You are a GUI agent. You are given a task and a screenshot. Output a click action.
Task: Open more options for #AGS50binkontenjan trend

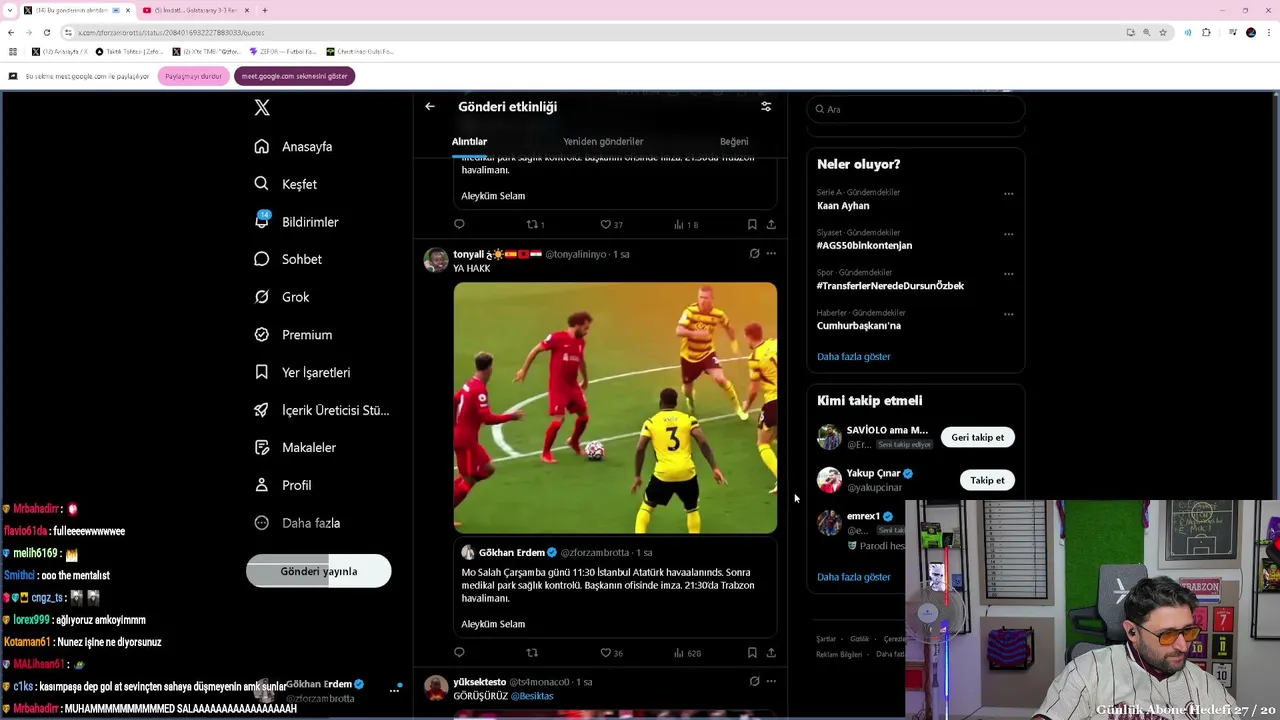pyautogui.click(x=1008, y=234)
